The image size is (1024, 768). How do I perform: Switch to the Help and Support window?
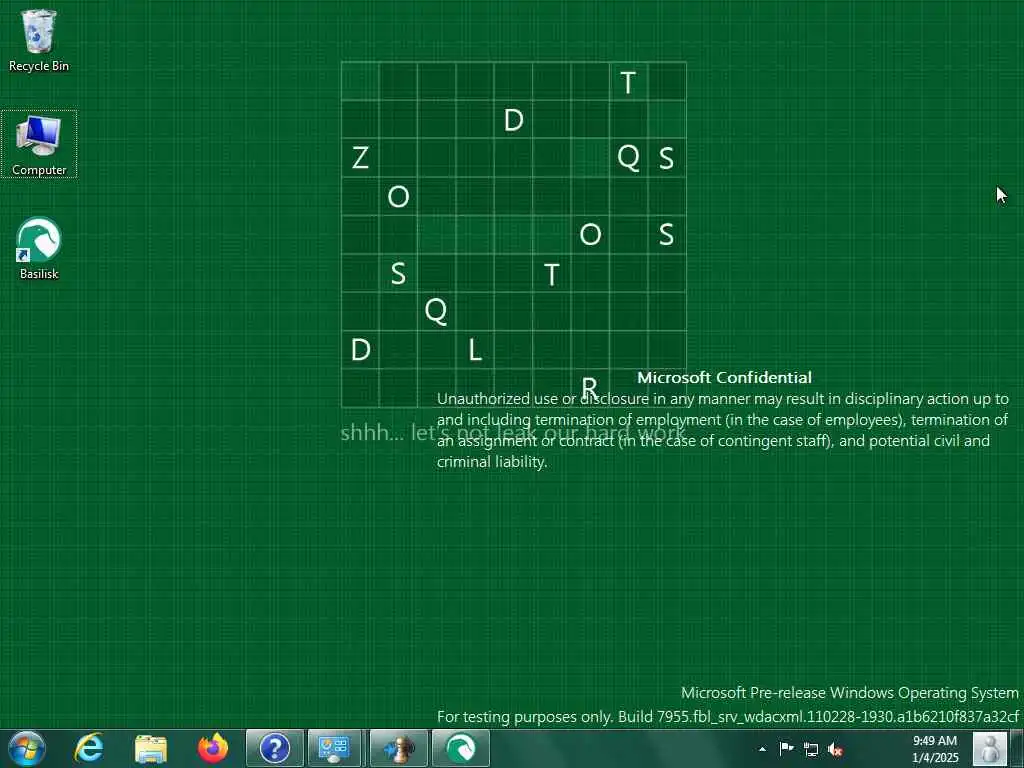[x=275, y=748]
